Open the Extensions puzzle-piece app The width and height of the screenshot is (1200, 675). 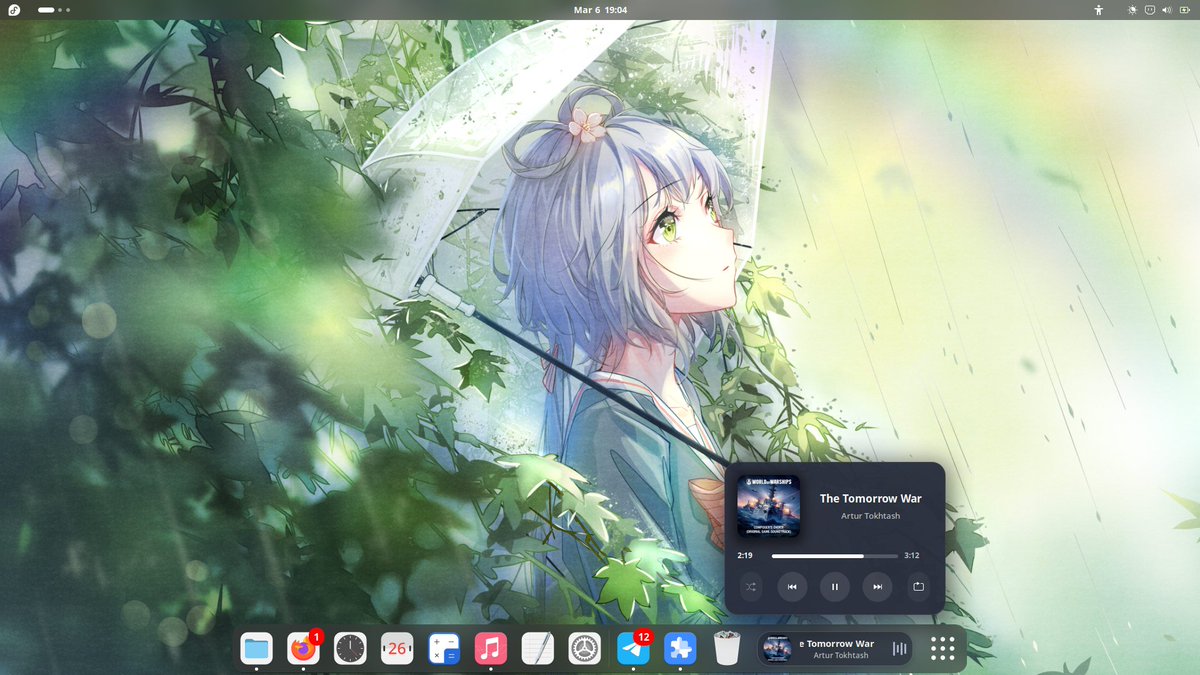click(x=680, y=649)
